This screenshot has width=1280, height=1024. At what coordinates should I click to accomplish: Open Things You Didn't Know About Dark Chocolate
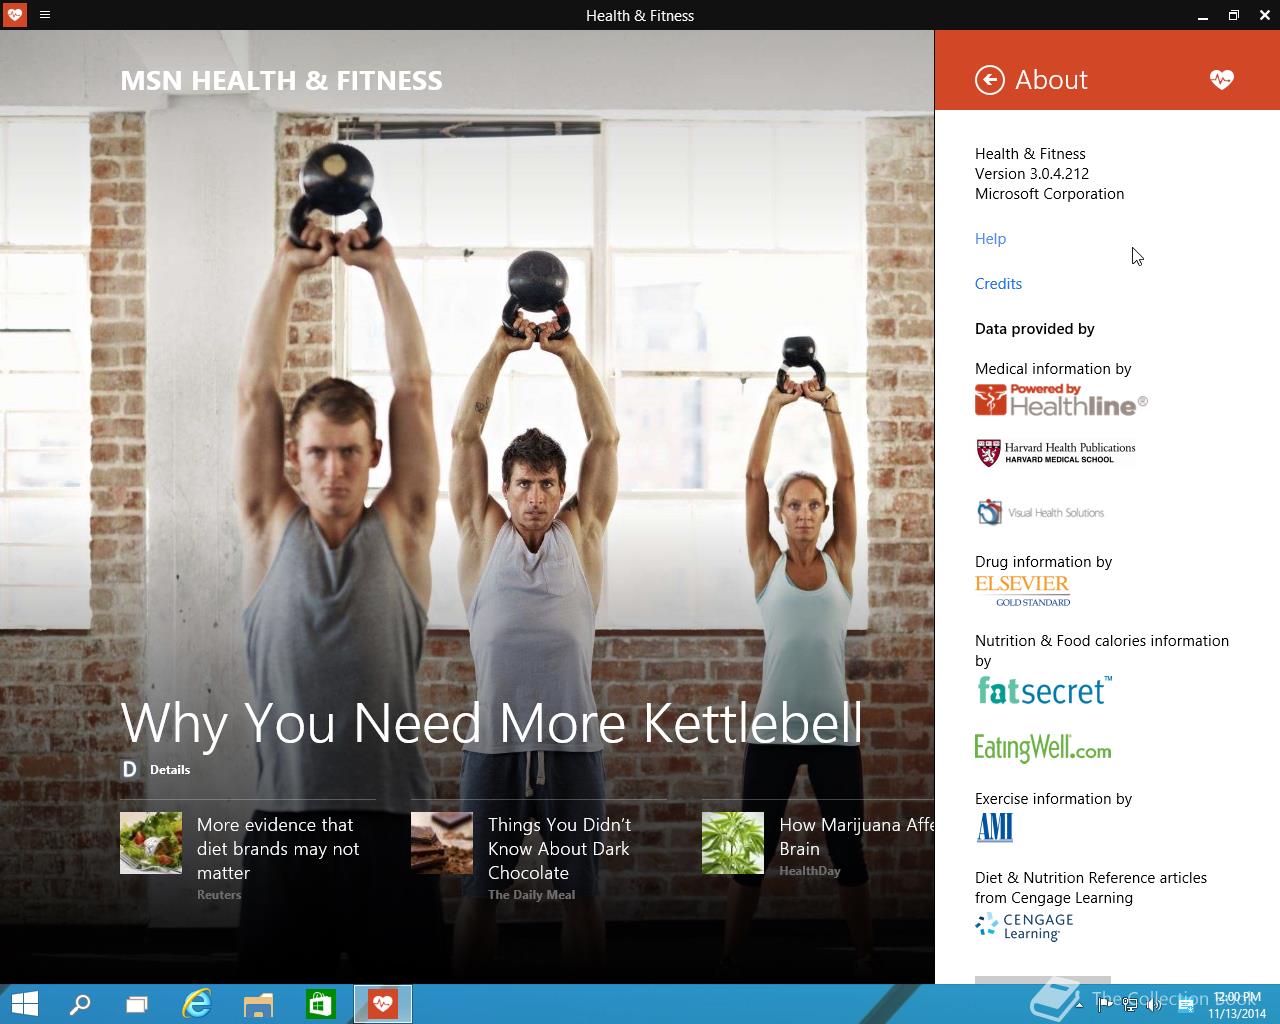560,848
